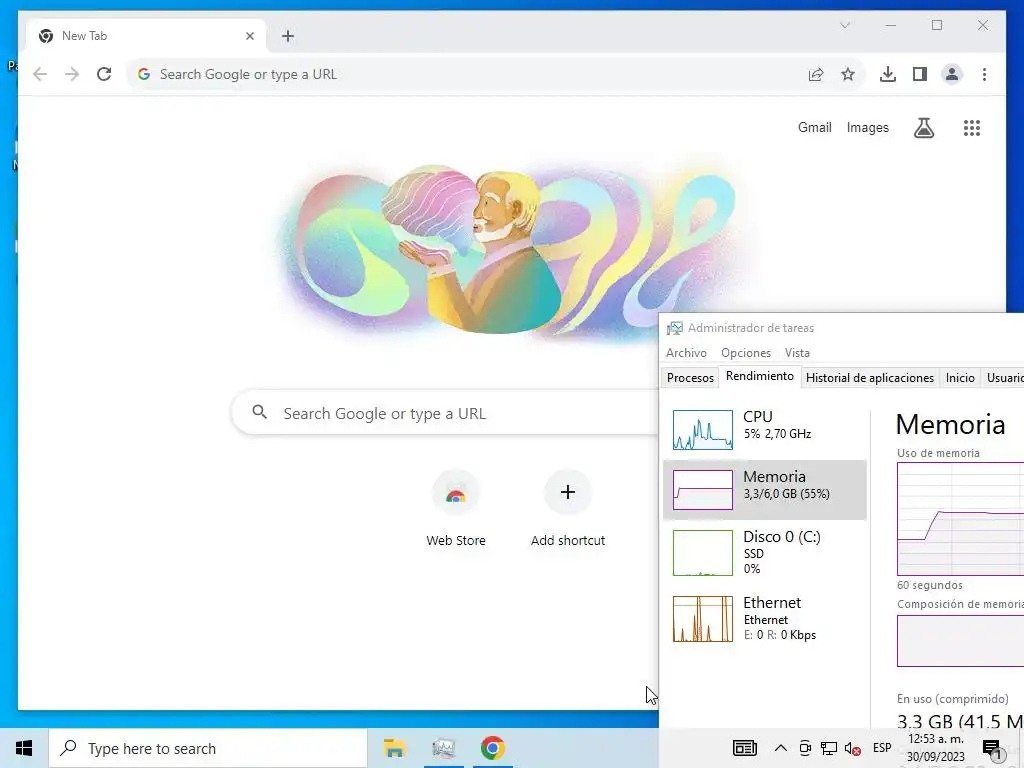The height and width of the screenshot is (768, 1024).
Task: Go forward in Chrome navigation
Action: [x=72, y=74]
